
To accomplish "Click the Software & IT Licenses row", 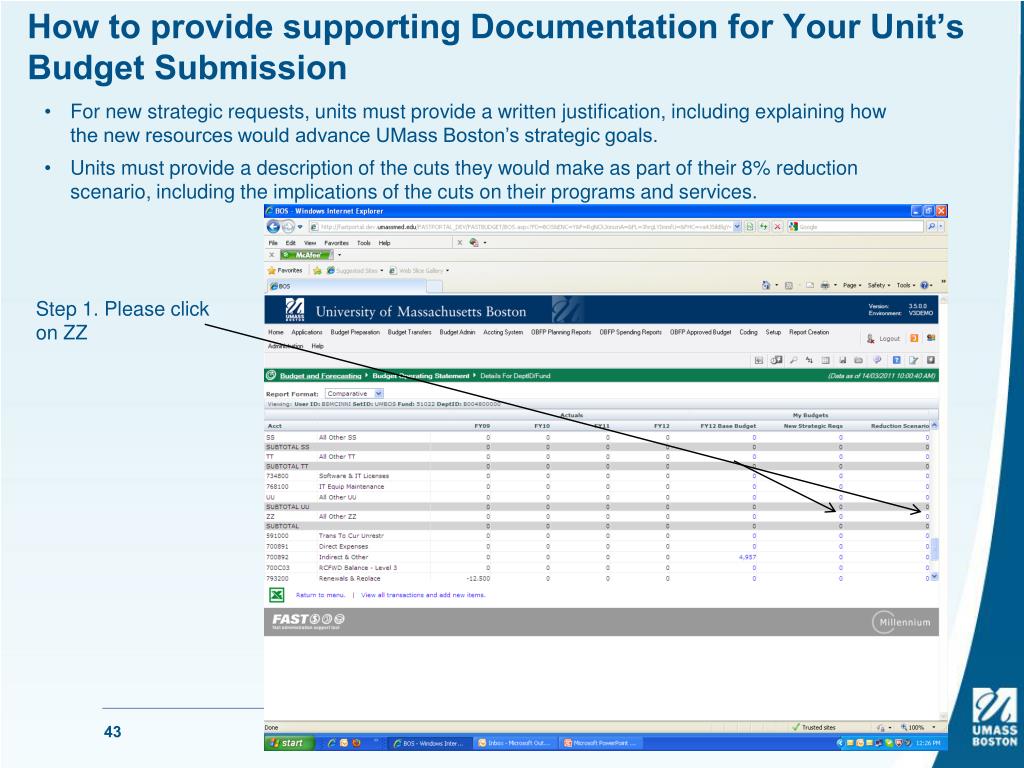I will [353, 476].
